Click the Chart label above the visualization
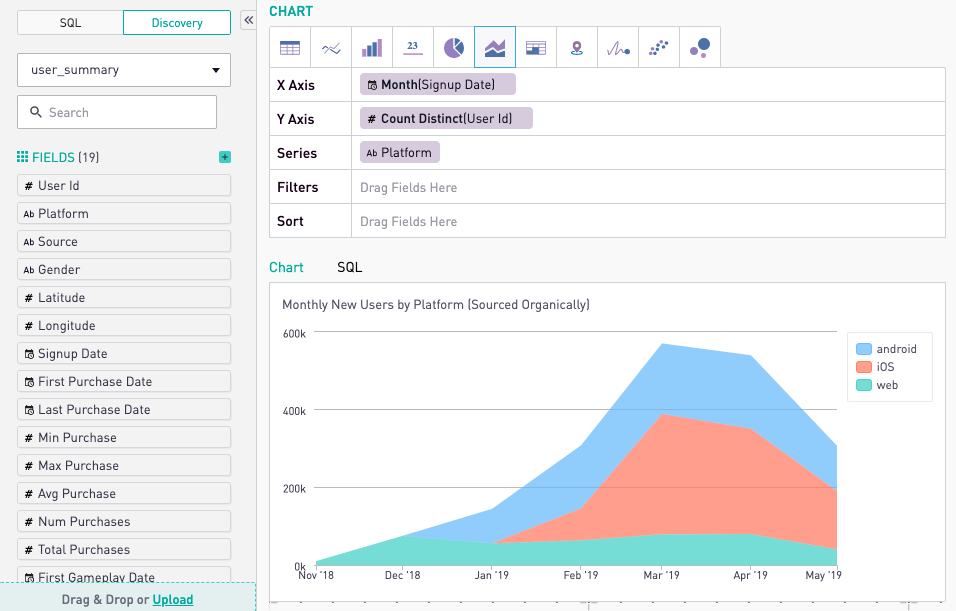 (287, 267)
